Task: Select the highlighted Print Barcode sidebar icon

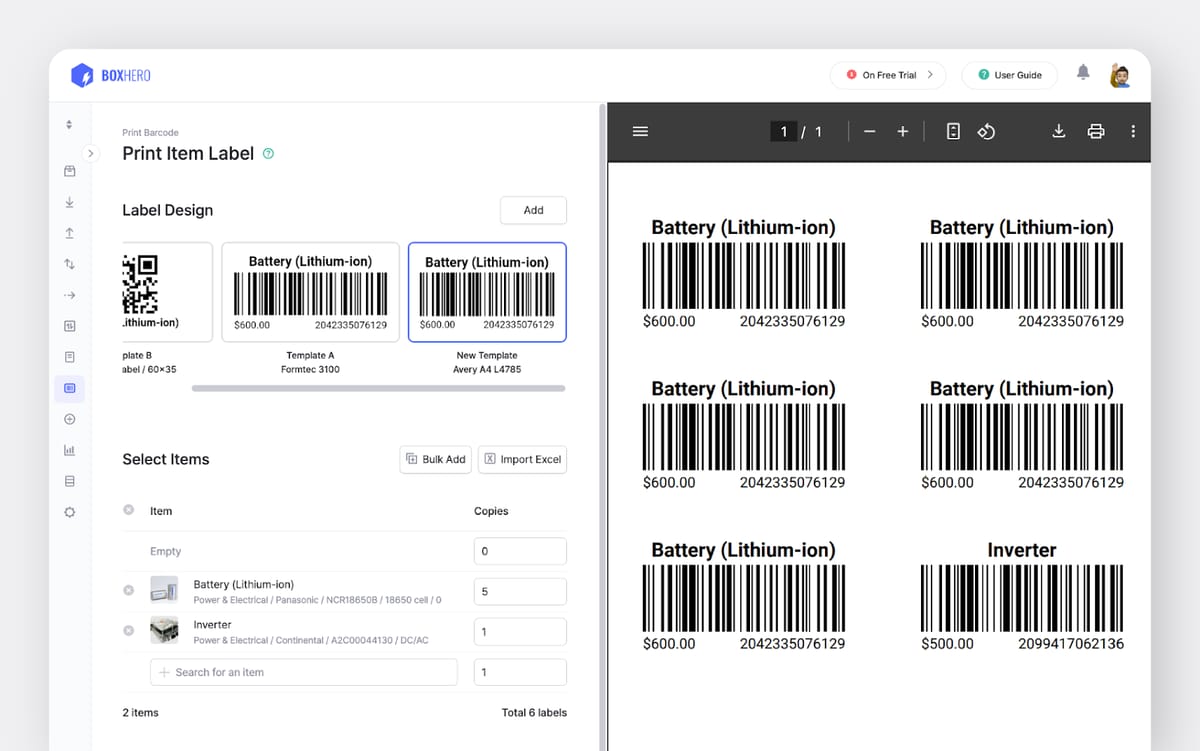Action: pyautogui.click(x=69, y=387)
